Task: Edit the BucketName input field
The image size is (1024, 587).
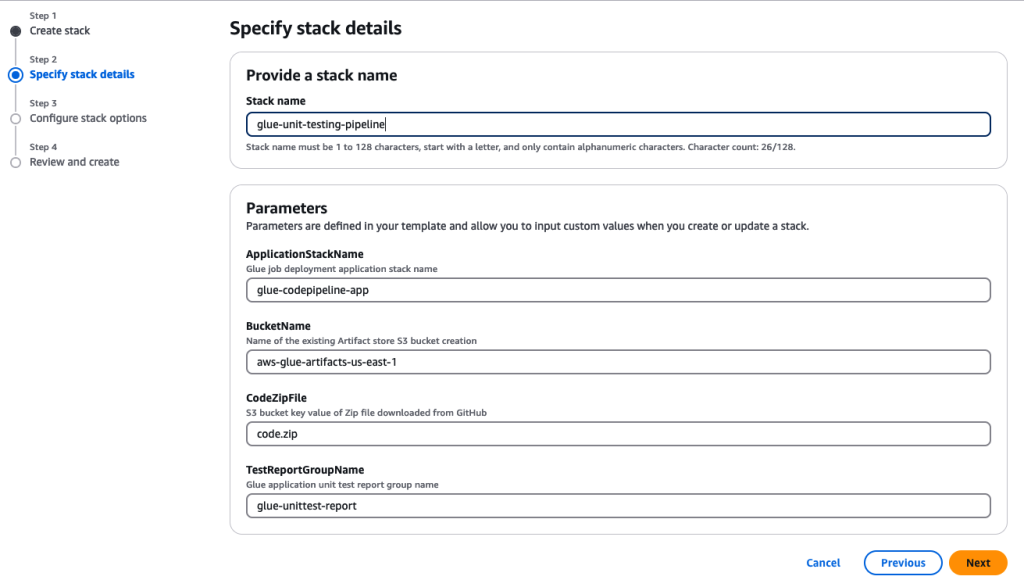Action: pyautogui.click(x=618, y=362)
